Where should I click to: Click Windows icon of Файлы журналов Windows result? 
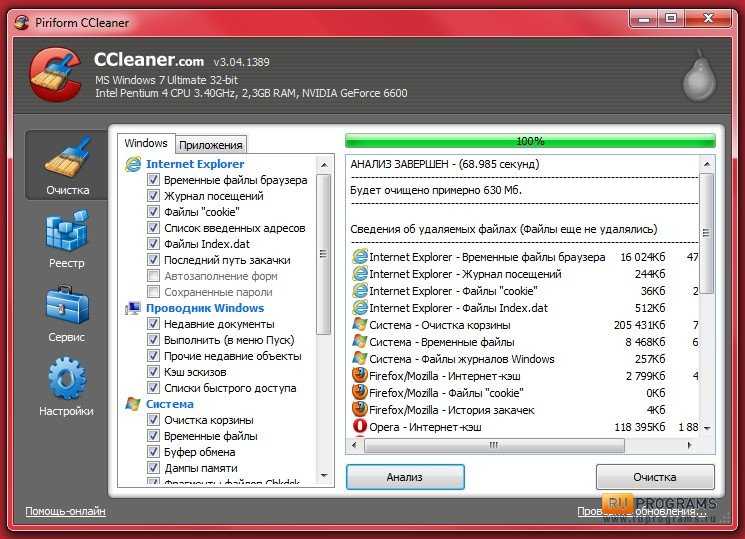tap(360, 358)
